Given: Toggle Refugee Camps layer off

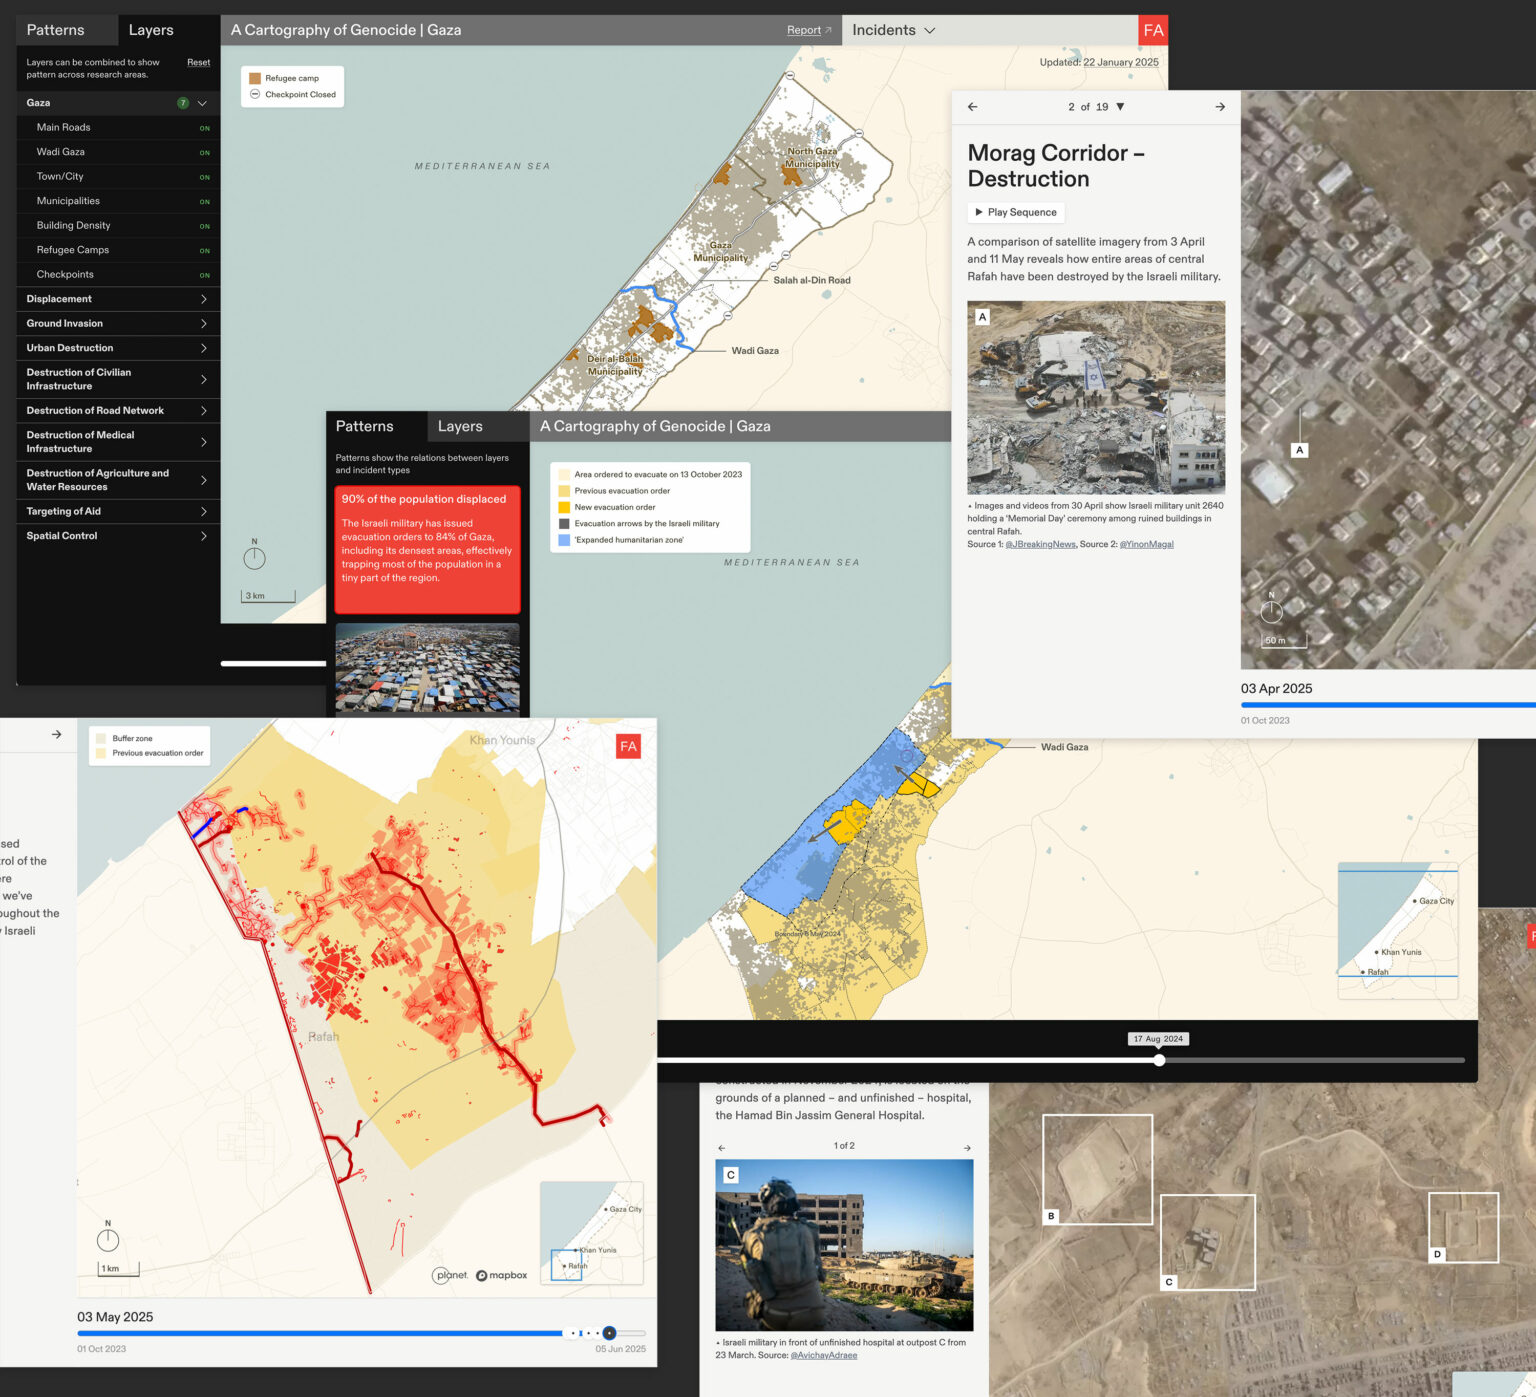Looking at the screenshot, I should point(204,251).
